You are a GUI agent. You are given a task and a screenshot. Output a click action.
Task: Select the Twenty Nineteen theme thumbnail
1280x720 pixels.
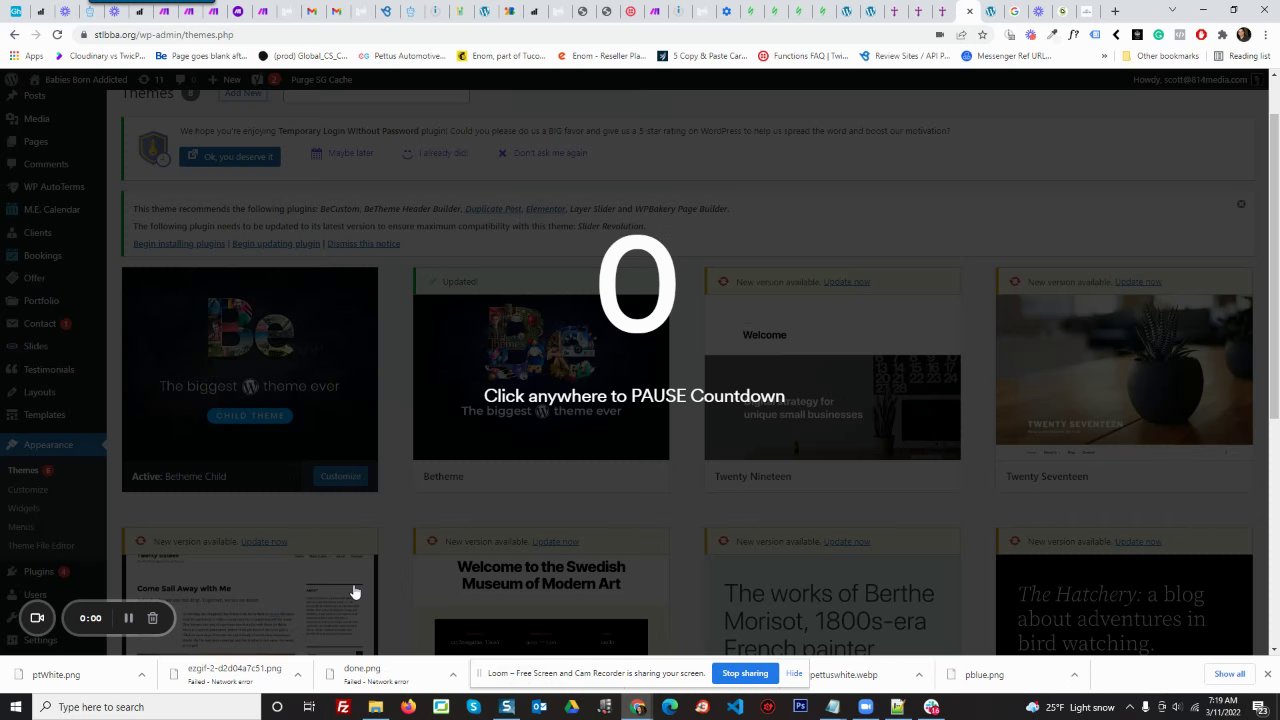(x=832, y=378)
